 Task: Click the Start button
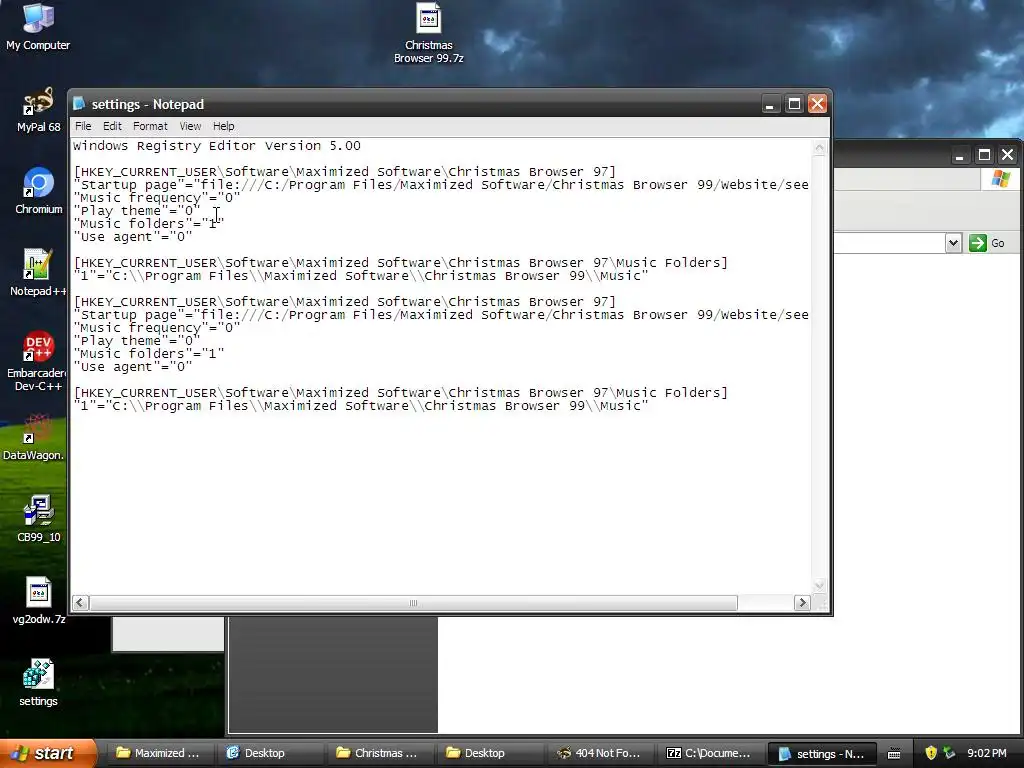point(48,753)
